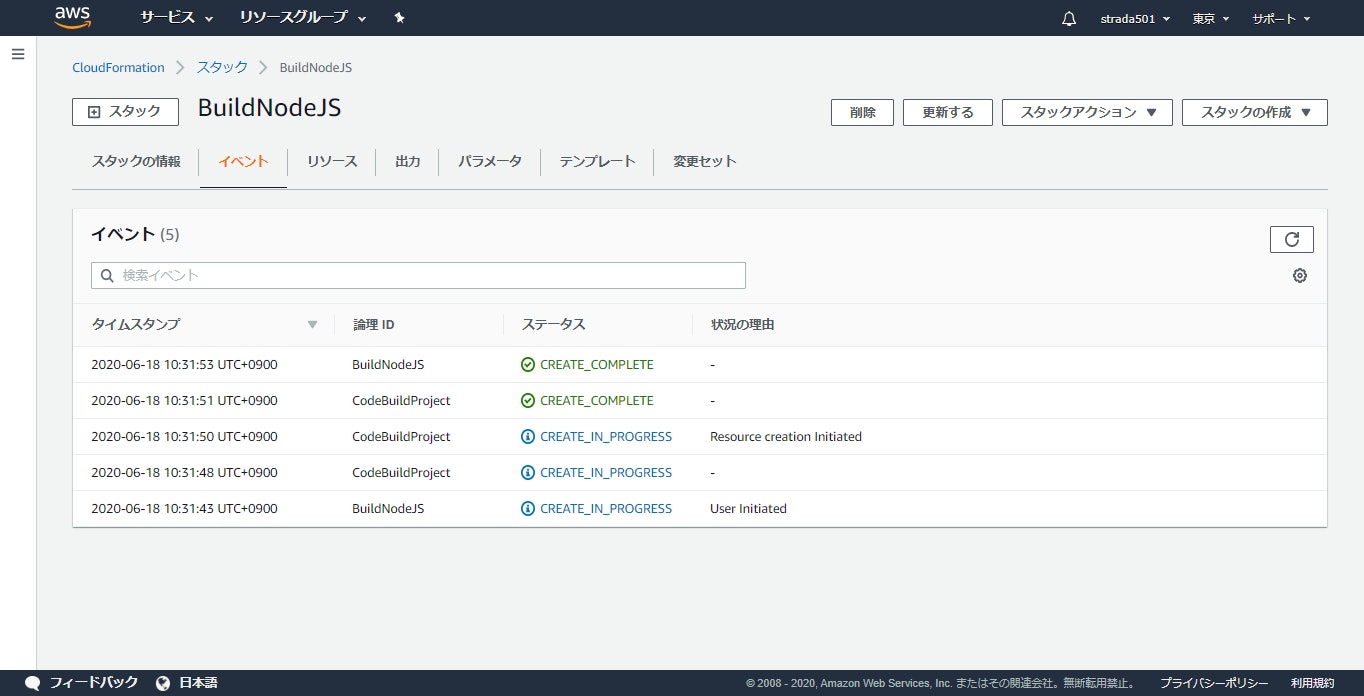This screenshot has width=1364, height=696.
Task: Toggle the タイムスタンプ column sort order
Action: pos(311,324)
